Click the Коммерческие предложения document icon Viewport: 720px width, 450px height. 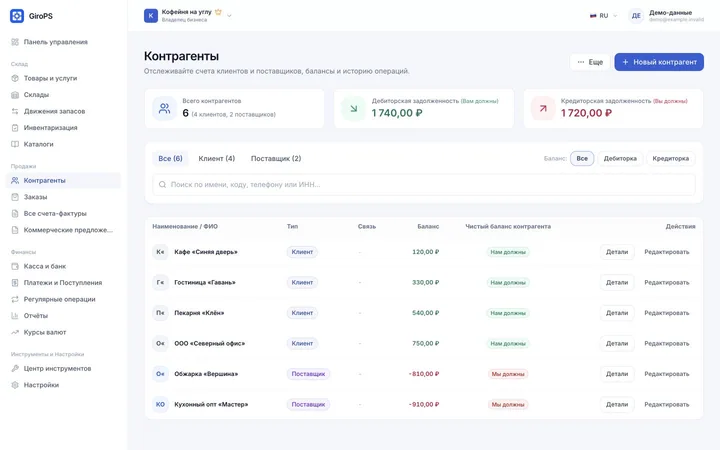tap(15, 230)
